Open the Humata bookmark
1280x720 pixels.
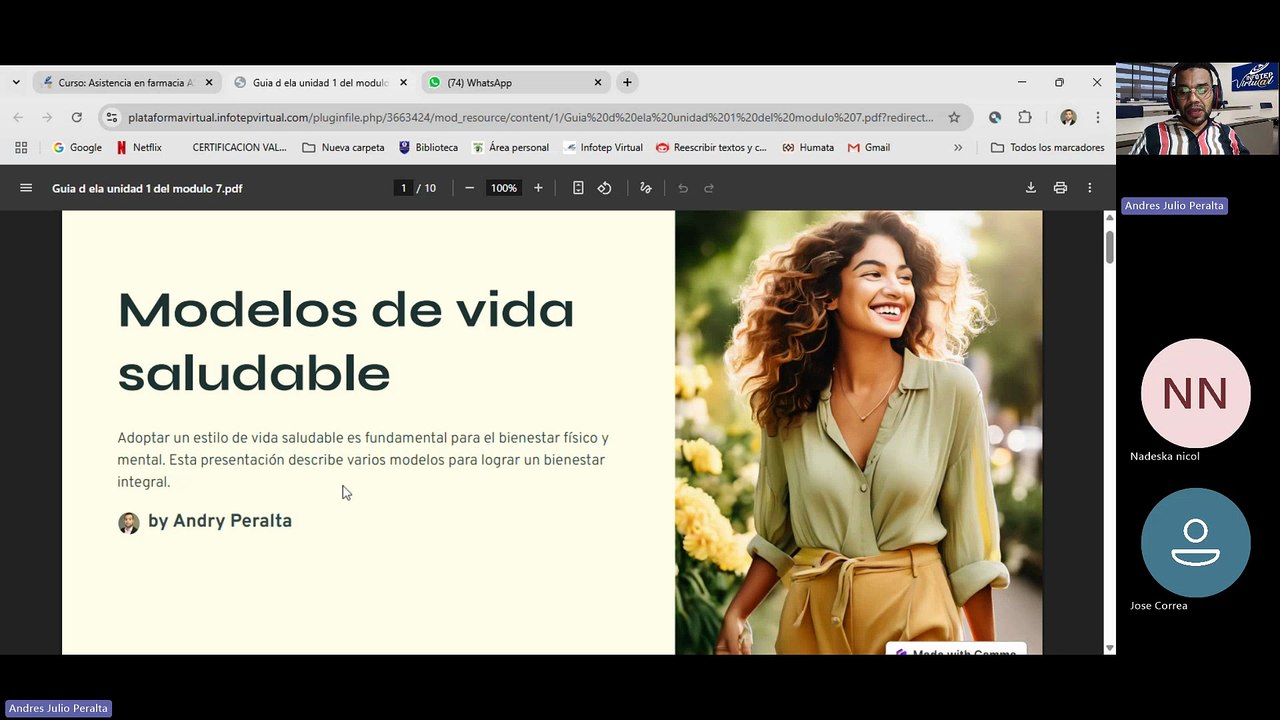point(808,147)
